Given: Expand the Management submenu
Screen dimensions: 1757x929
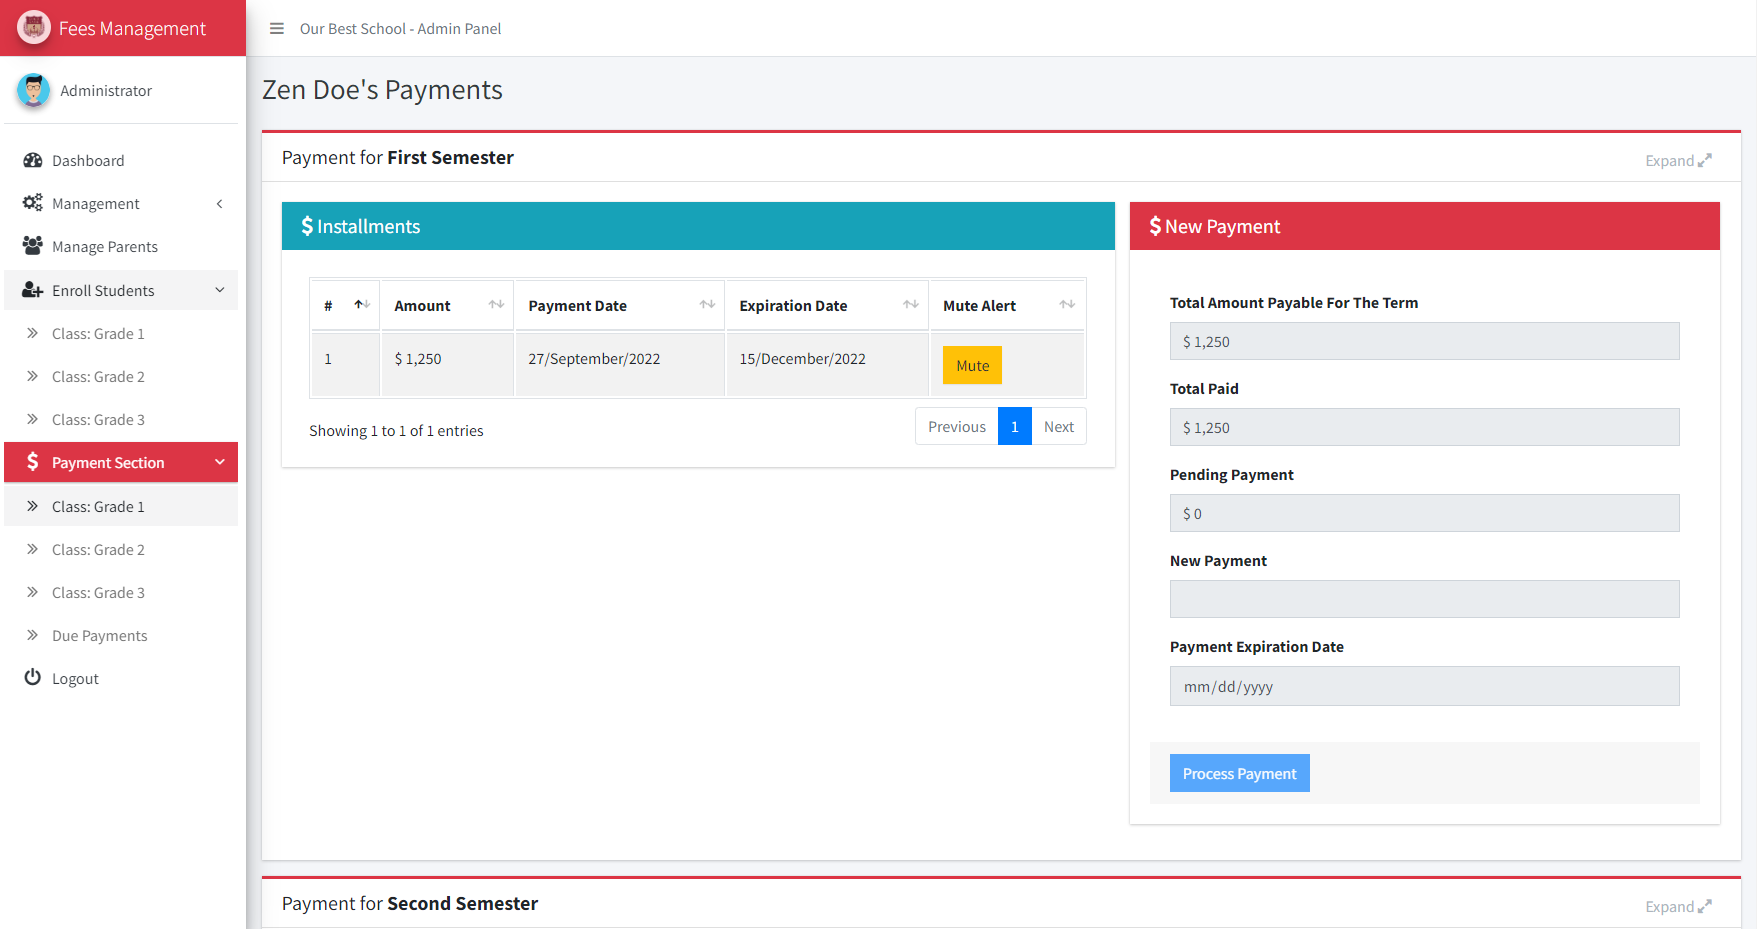Looking at the screenshot, I should pos(219,203).
